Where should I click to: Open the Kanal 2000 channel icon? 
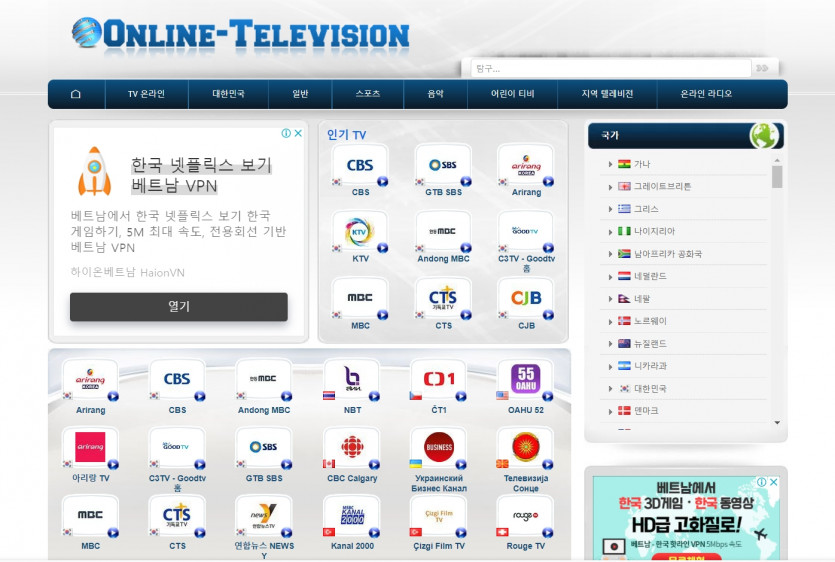(x=351, y=516)
